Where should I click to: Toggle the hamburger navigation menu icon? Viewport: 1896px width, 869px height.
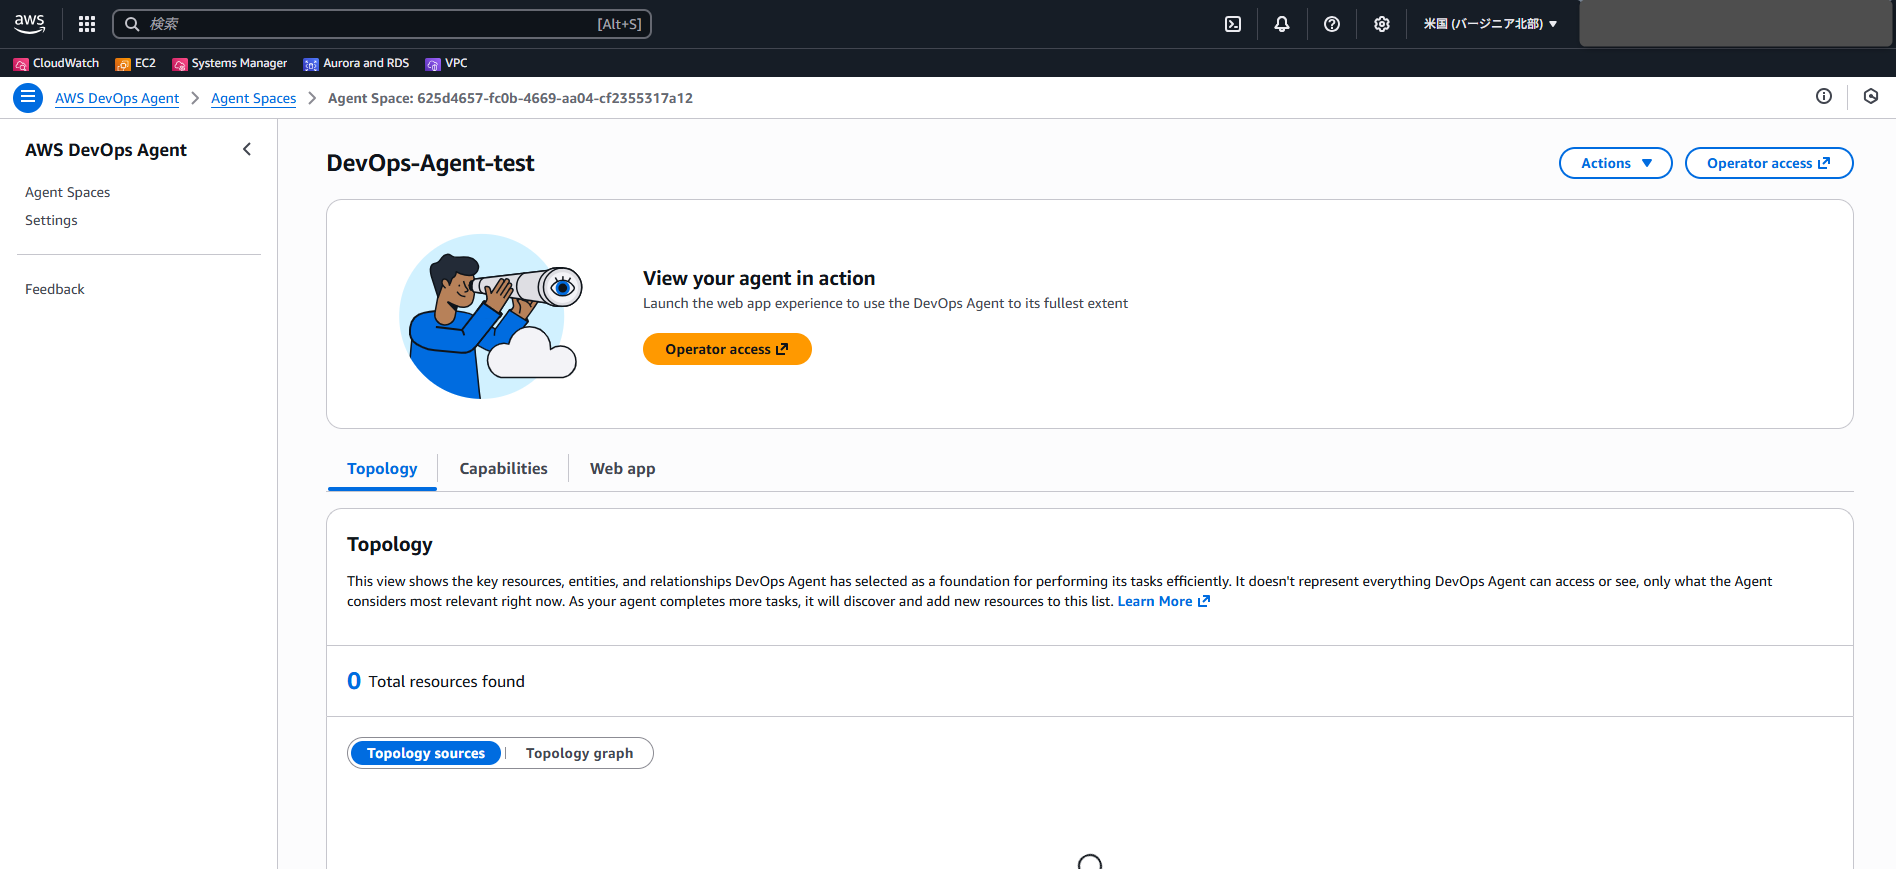[x=28, y=98]
